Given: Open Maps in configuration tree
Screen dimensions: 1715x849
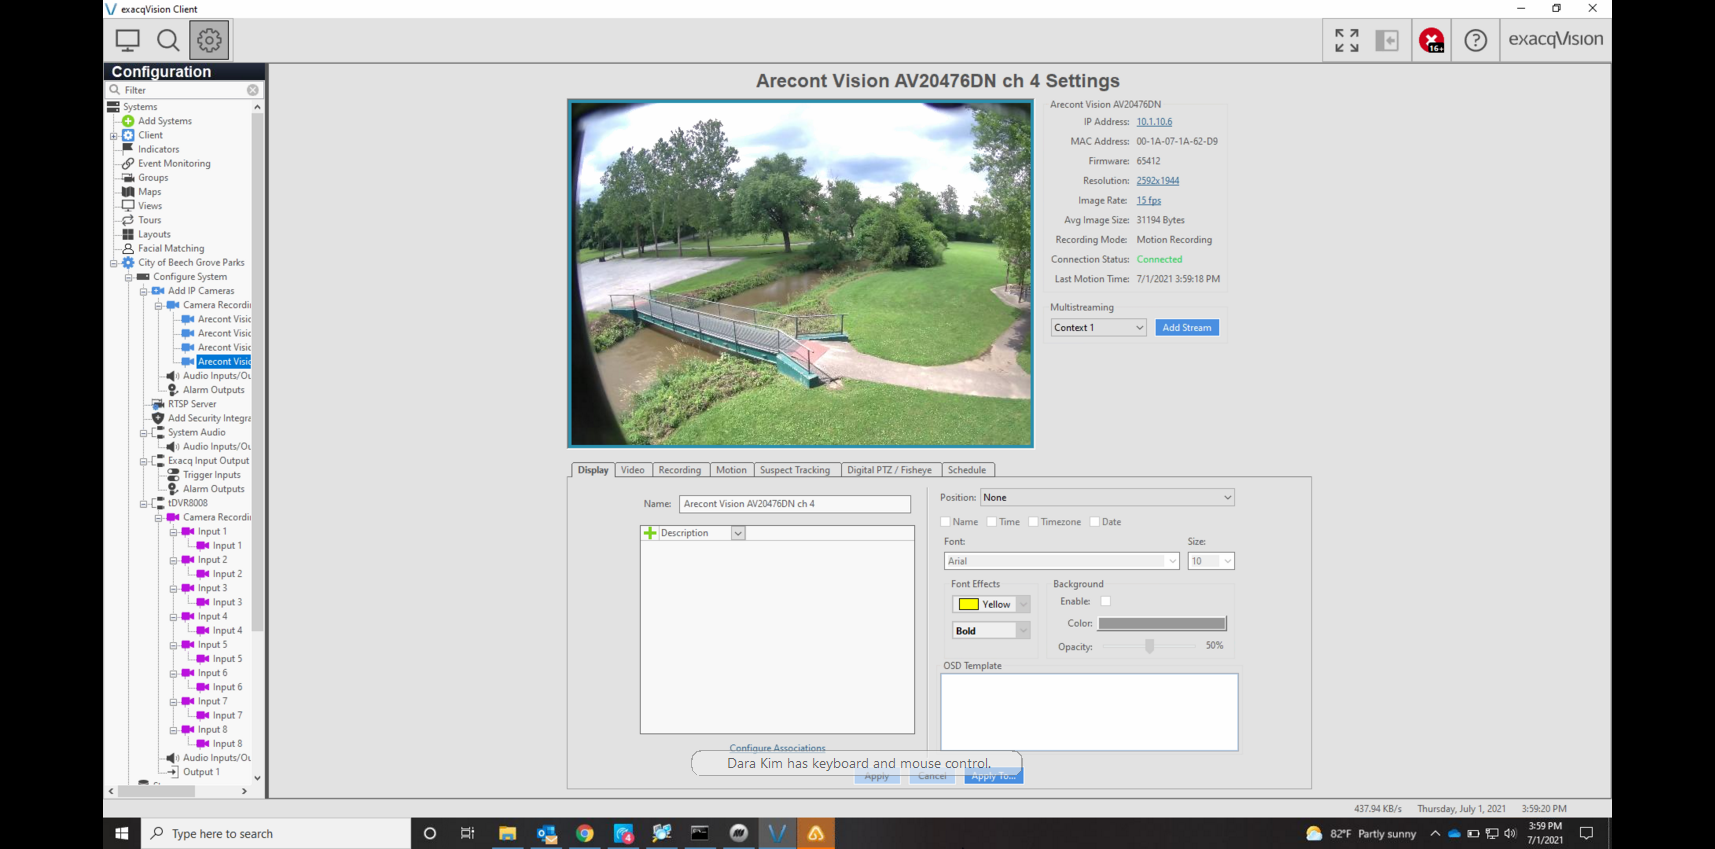Looking at the screenshot, I should tap(149, 192).
